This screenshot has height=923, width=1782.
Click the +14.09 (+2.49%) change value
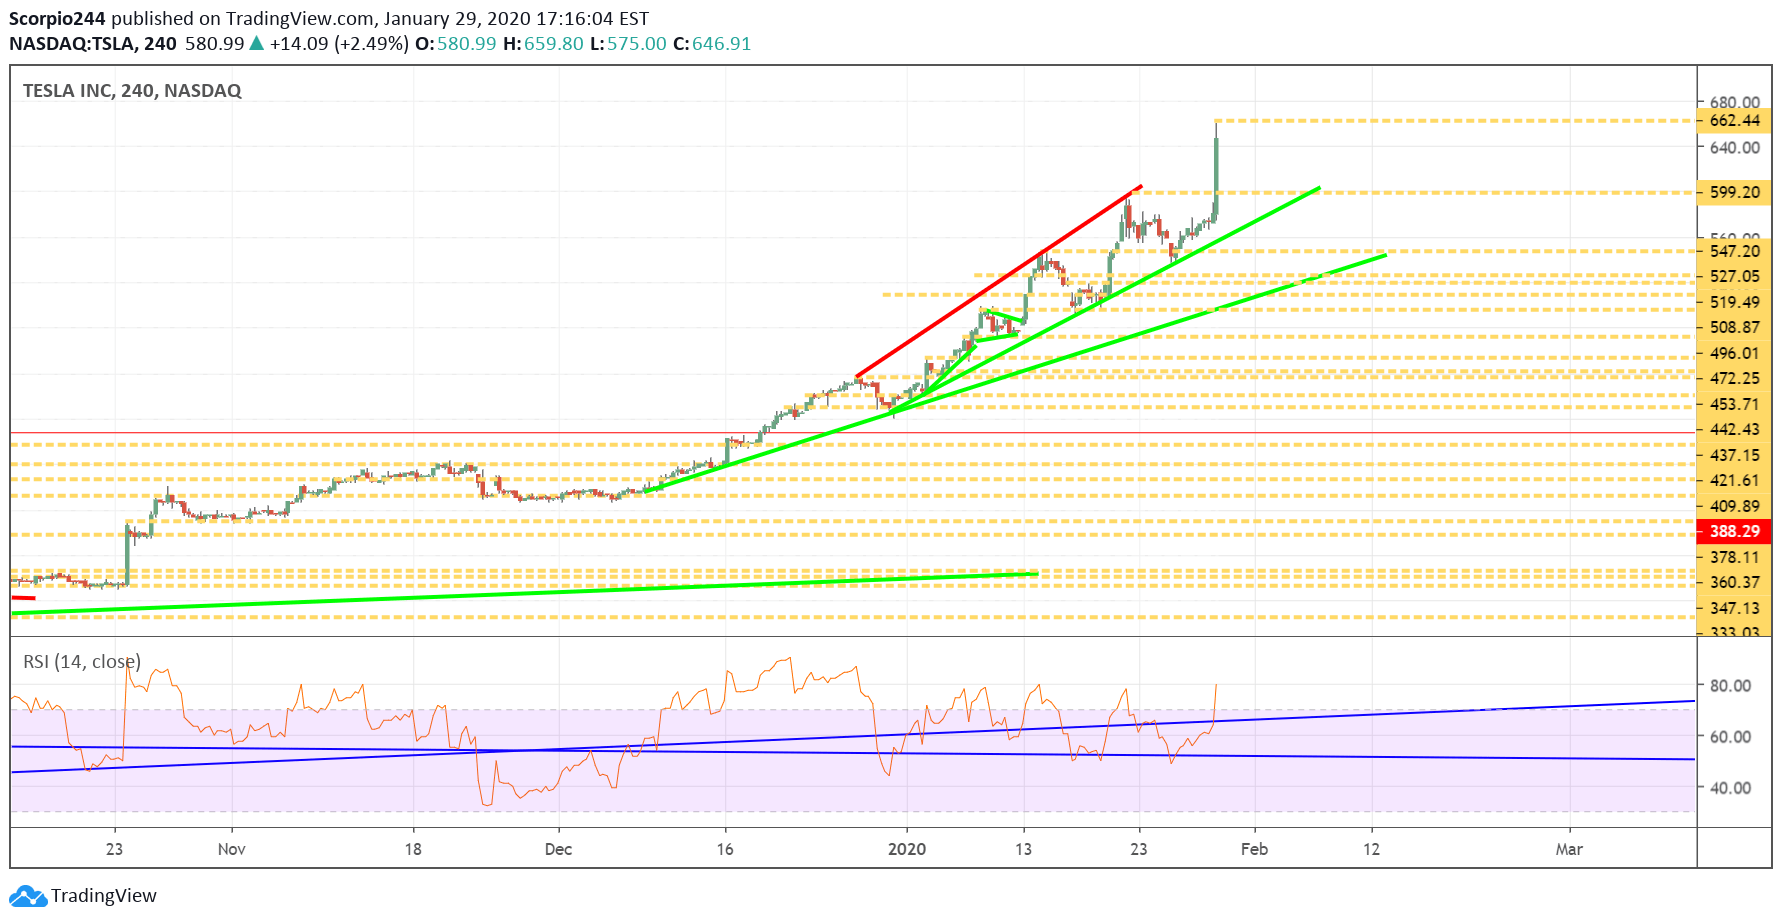(339, 43)
